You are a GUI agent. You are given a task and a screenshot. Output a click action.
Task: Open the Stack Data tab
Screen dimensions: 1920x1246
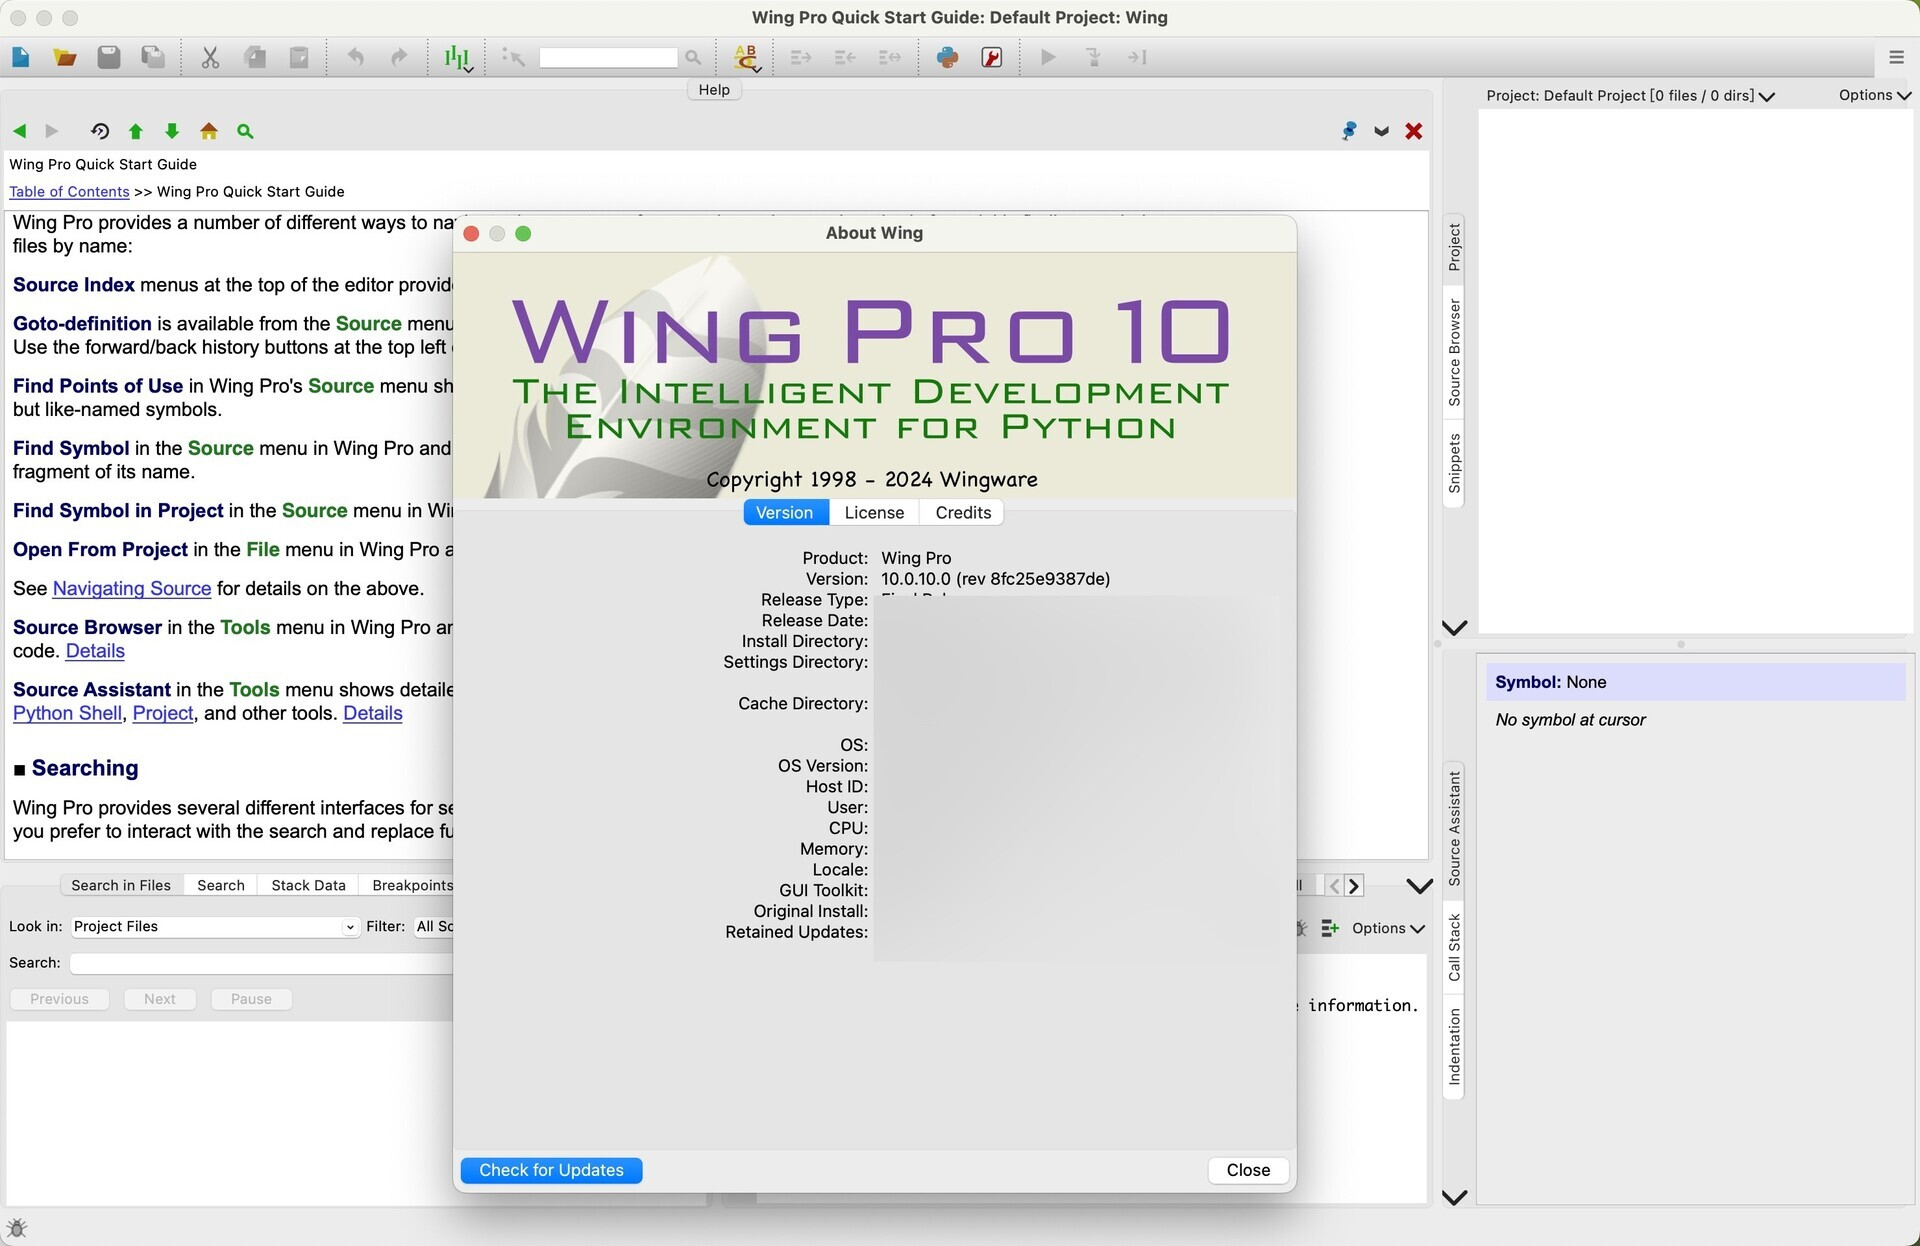point(308,885)
